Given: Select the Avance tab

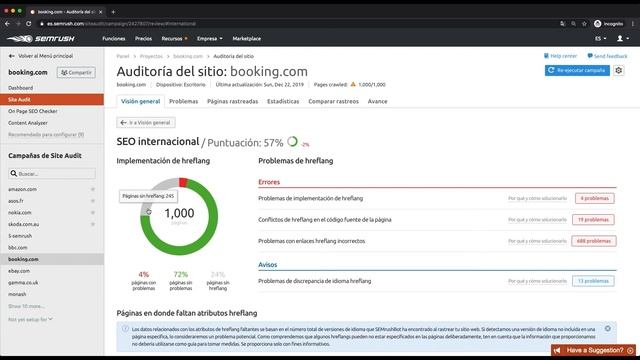Looking at the screenshot, I should coord(378,101).
